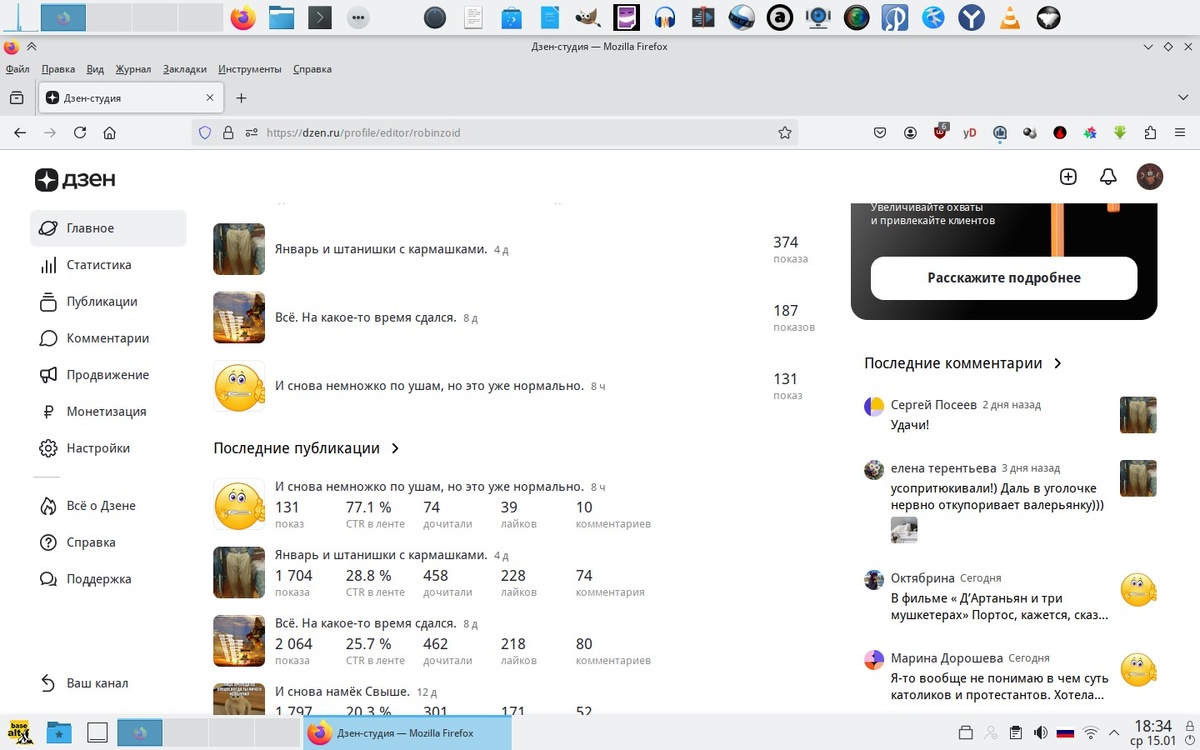The image size is (1200, 750).
Task: Open Правка menu
Action: coord(58,69)
